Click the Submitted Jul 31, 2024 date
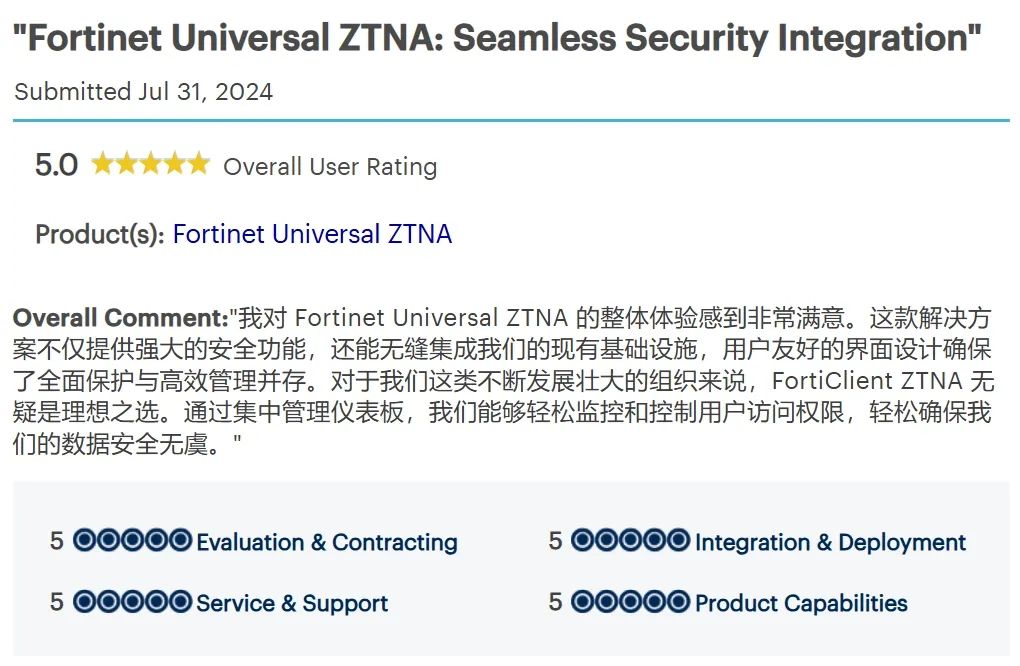The width and height of the screenshot is (1020, 666). 143,92
